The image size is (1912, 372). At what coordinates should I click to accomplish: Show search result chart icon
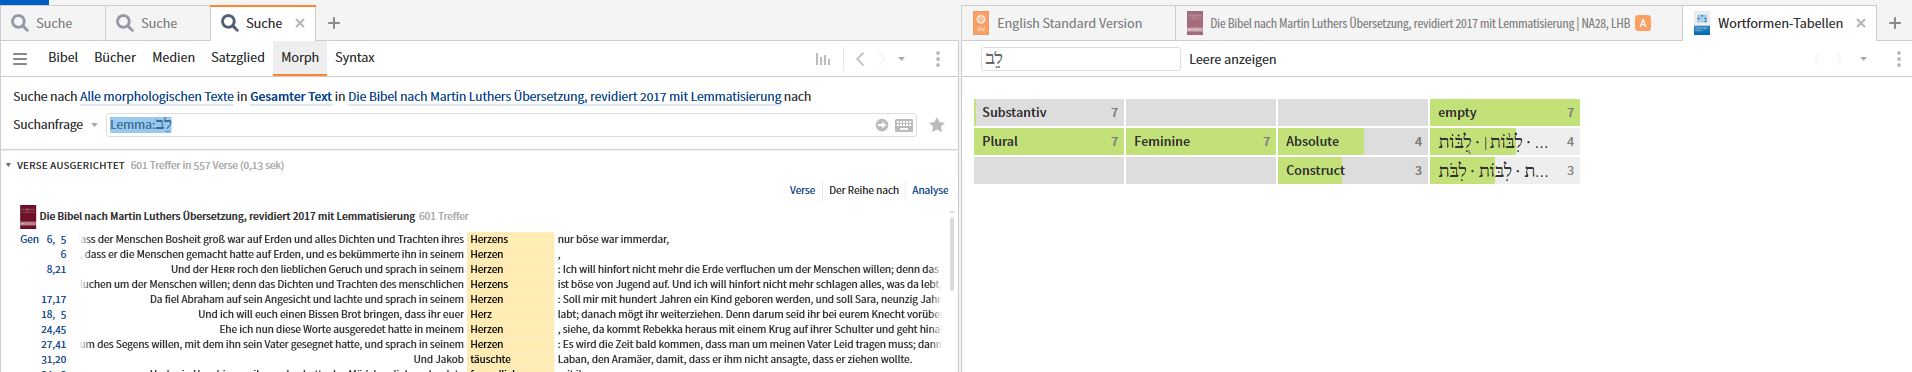pyautogui.click(x=823, y=59)
